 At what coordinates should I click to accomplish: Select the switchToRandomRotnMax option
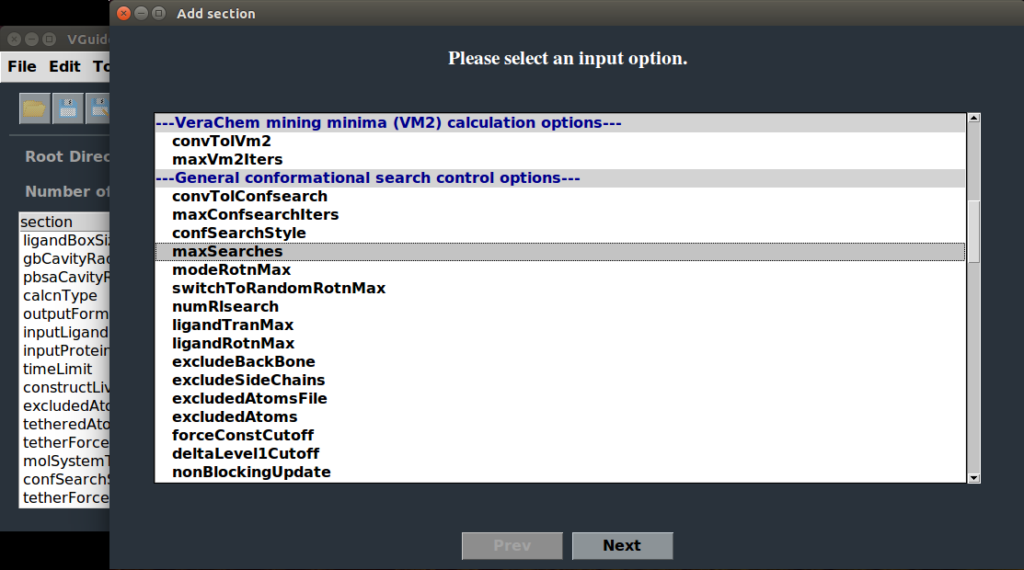point(560,288)
